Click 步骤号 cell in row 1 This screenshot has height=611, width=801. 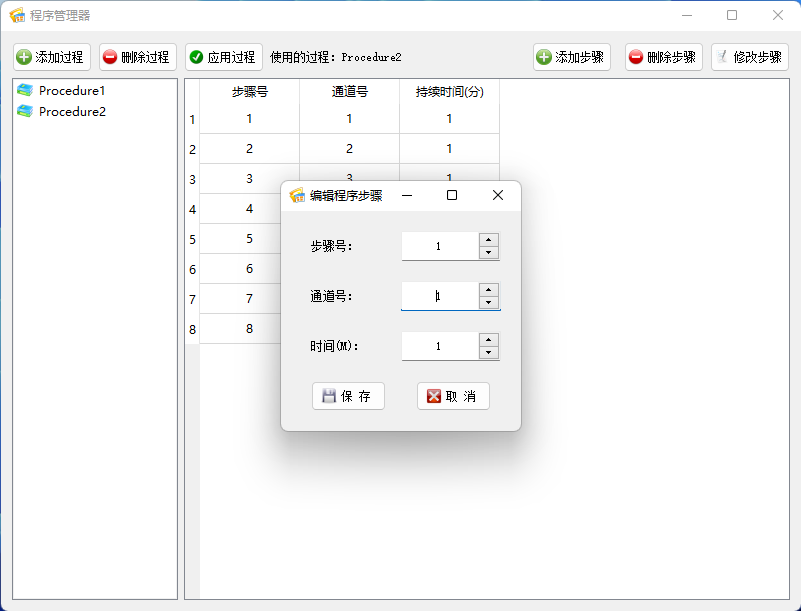point(249,119)
